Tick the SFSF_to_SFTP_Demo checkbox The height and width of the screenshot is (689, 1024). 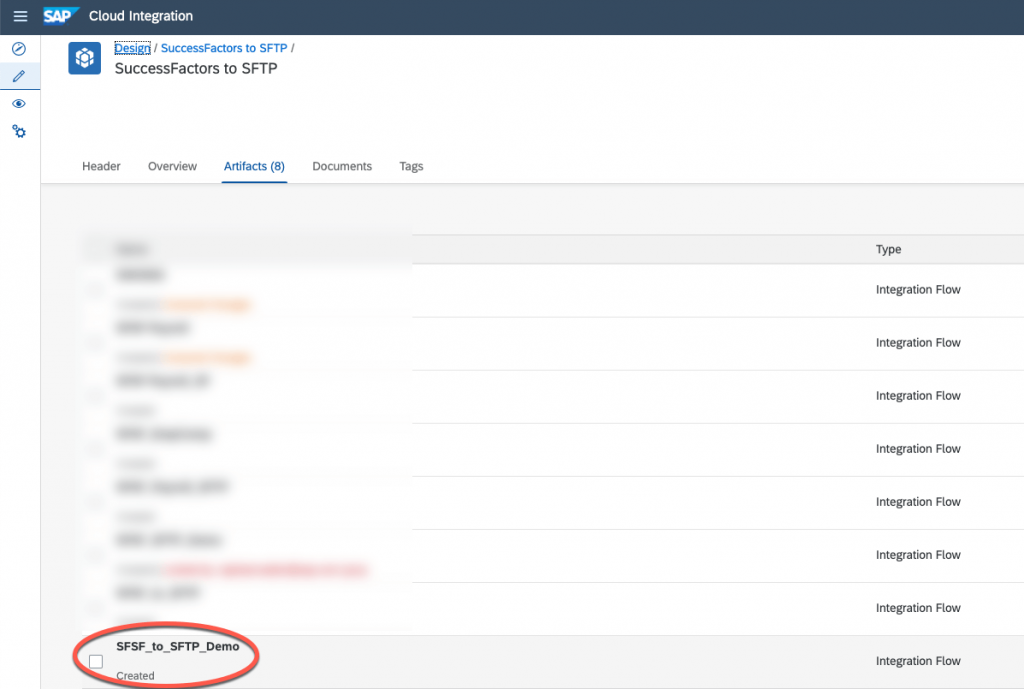96,662
